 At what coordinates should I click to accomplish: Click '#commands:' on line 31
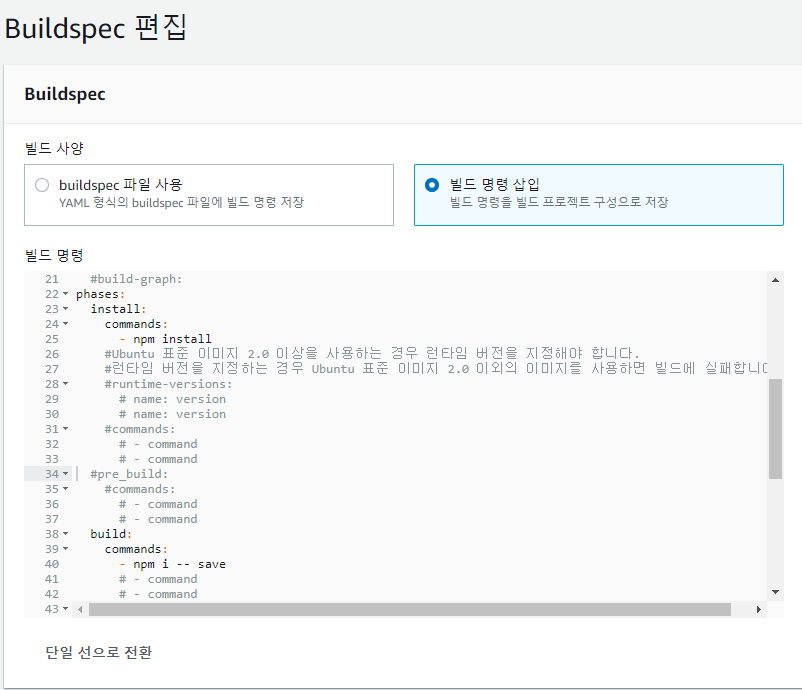coord(140,429)
